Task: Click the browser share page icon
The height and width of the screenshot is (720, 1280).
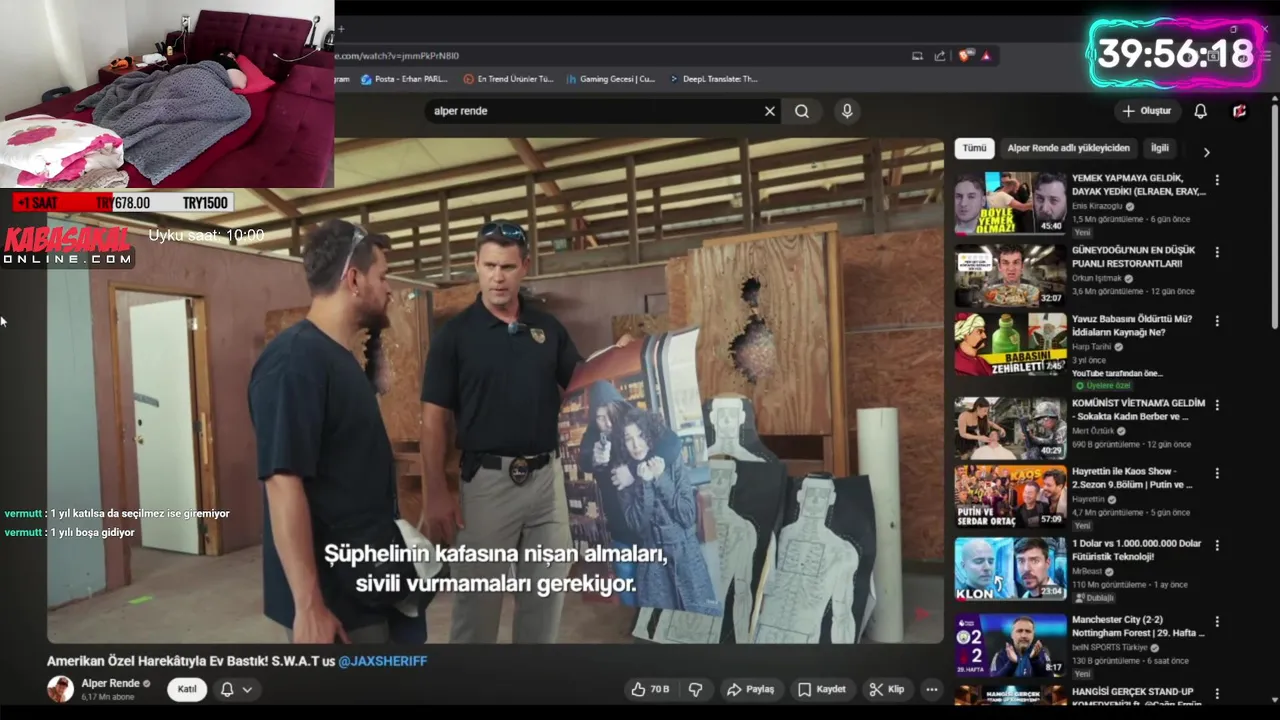Action: pos(940,56)
